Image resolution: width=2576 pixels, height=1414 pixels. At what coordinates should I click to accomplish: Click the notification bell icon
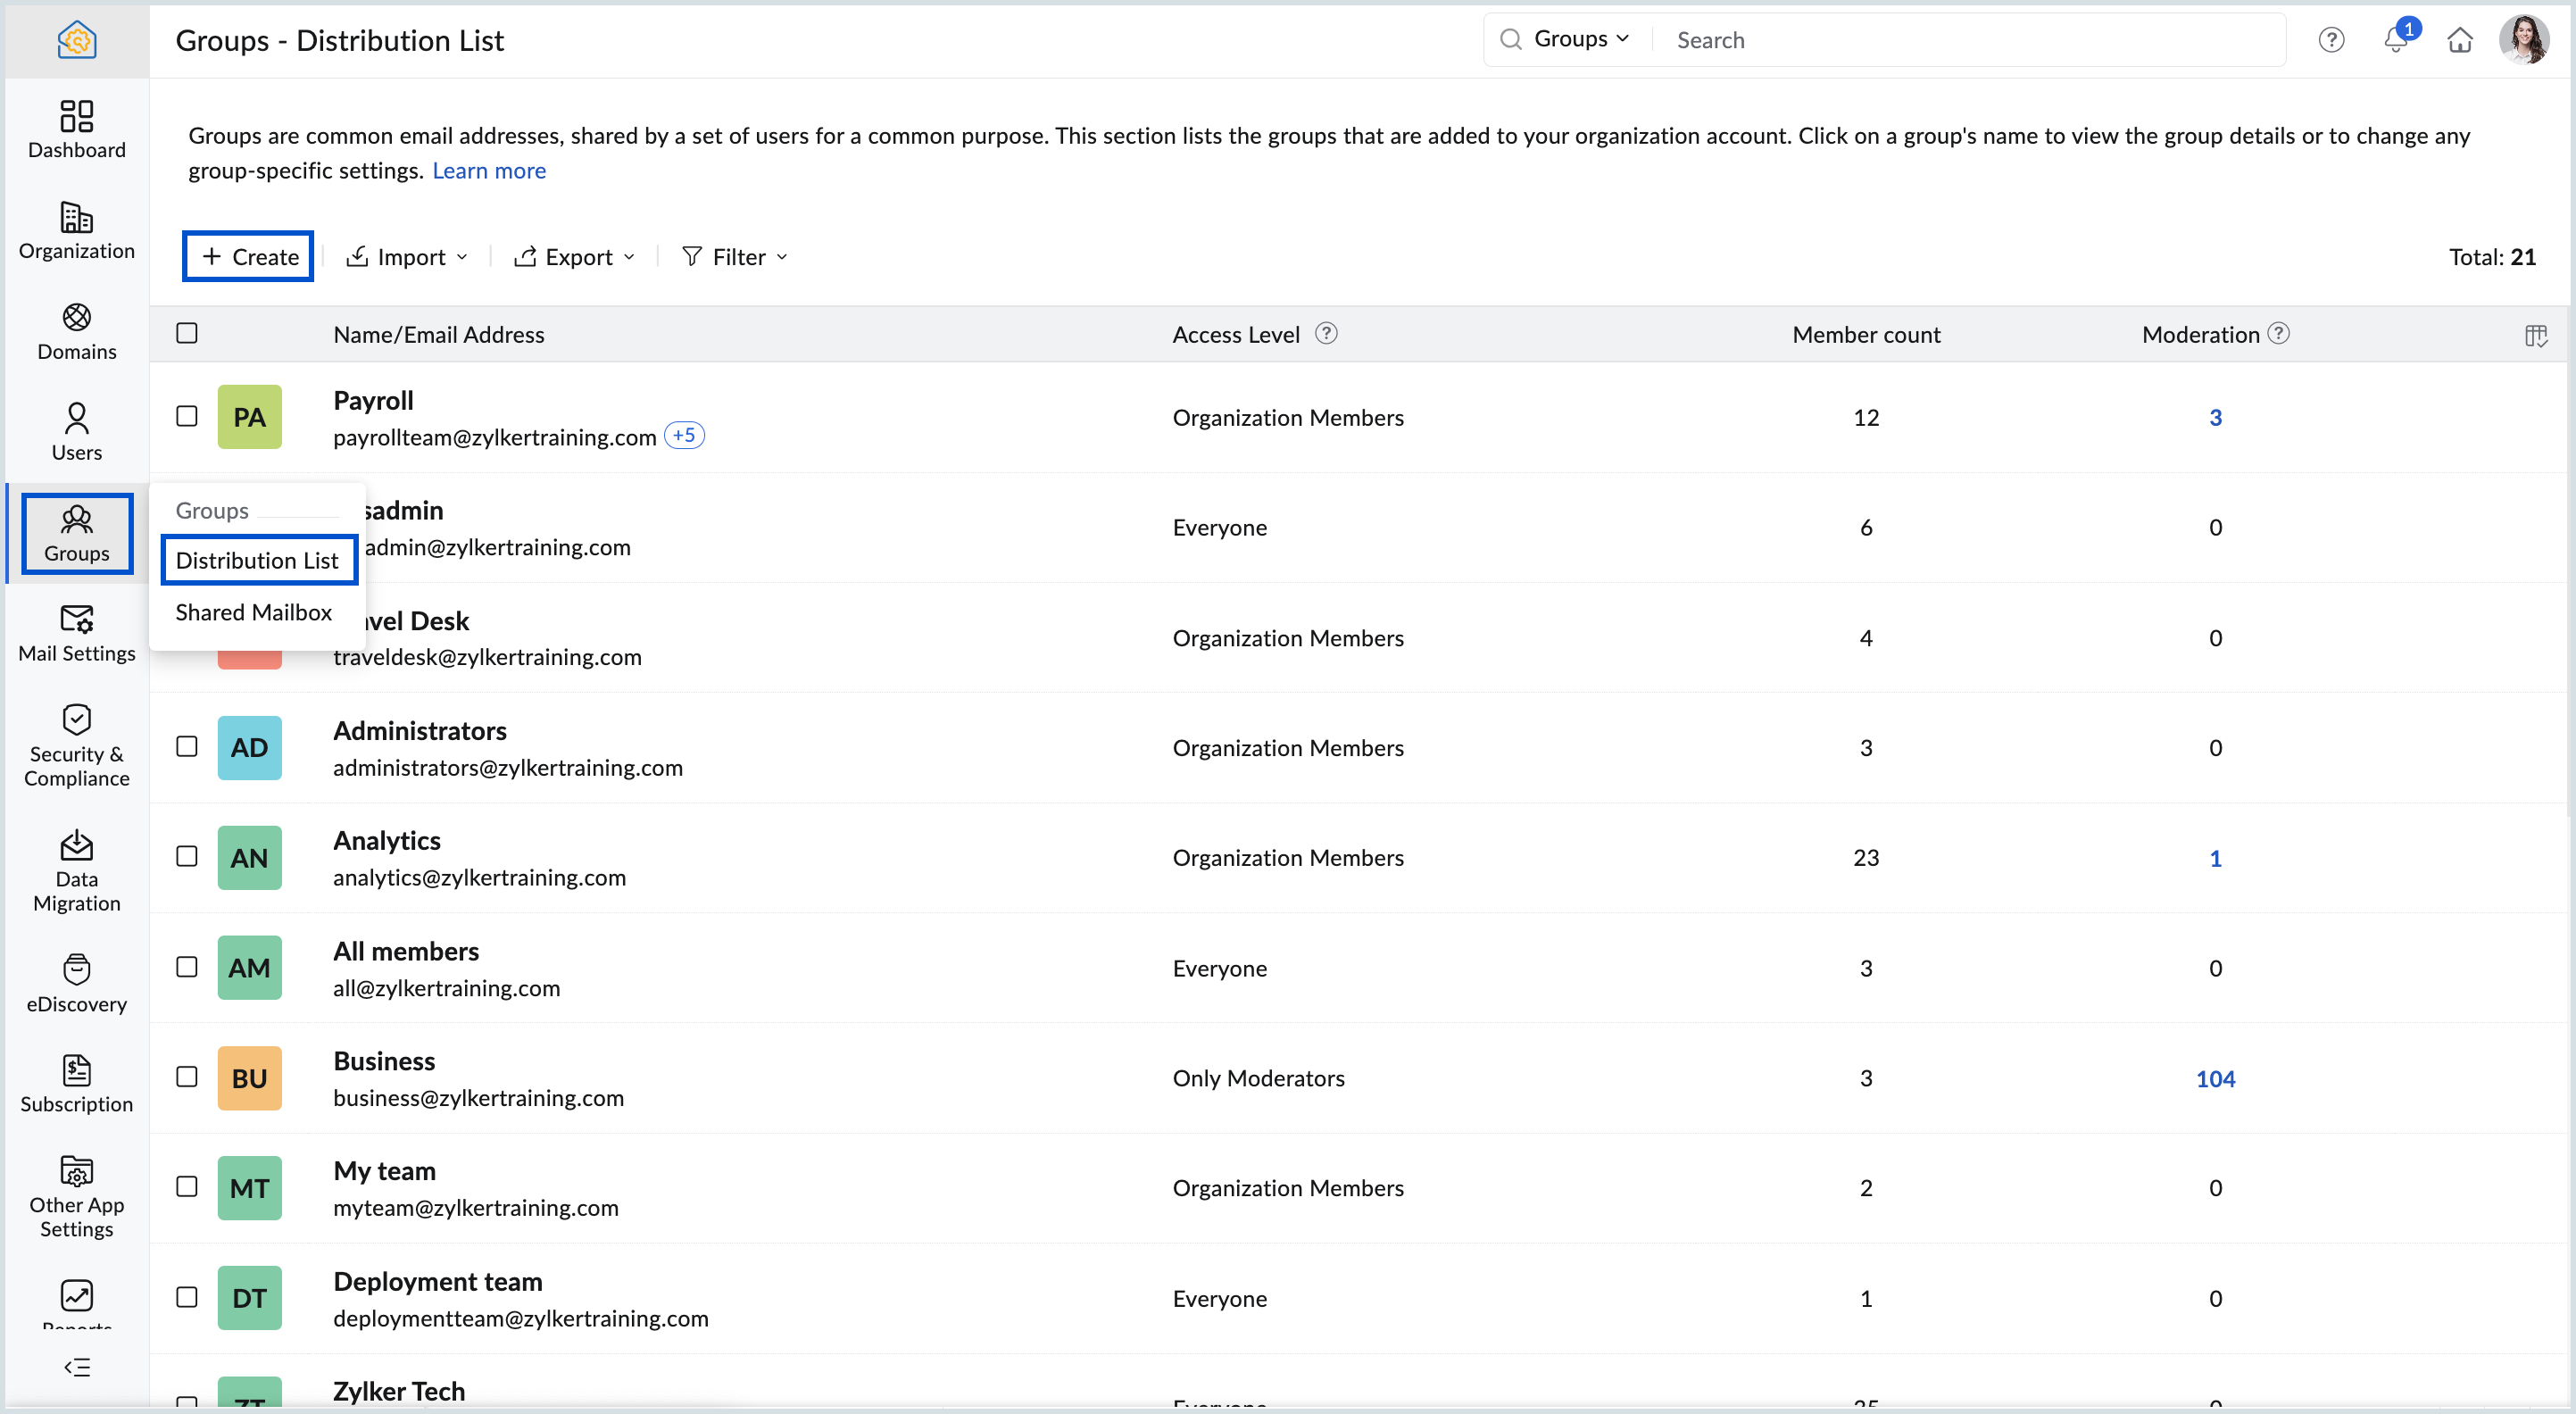point(2395,40)
